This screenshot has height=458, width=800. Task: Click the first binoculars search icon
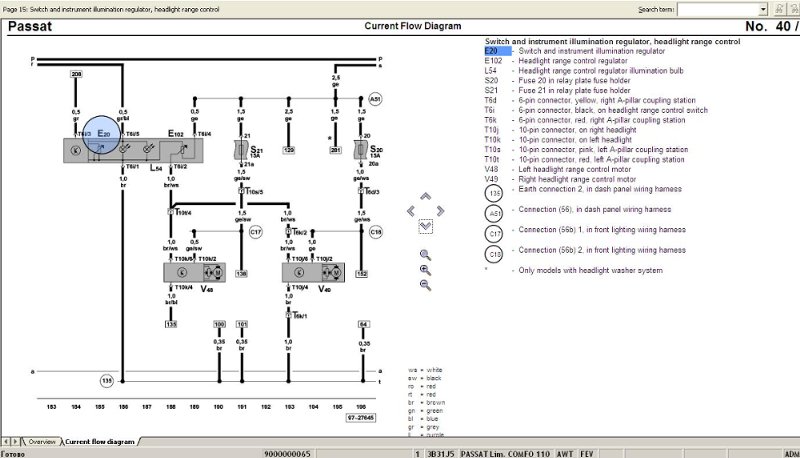pos(779,9)
